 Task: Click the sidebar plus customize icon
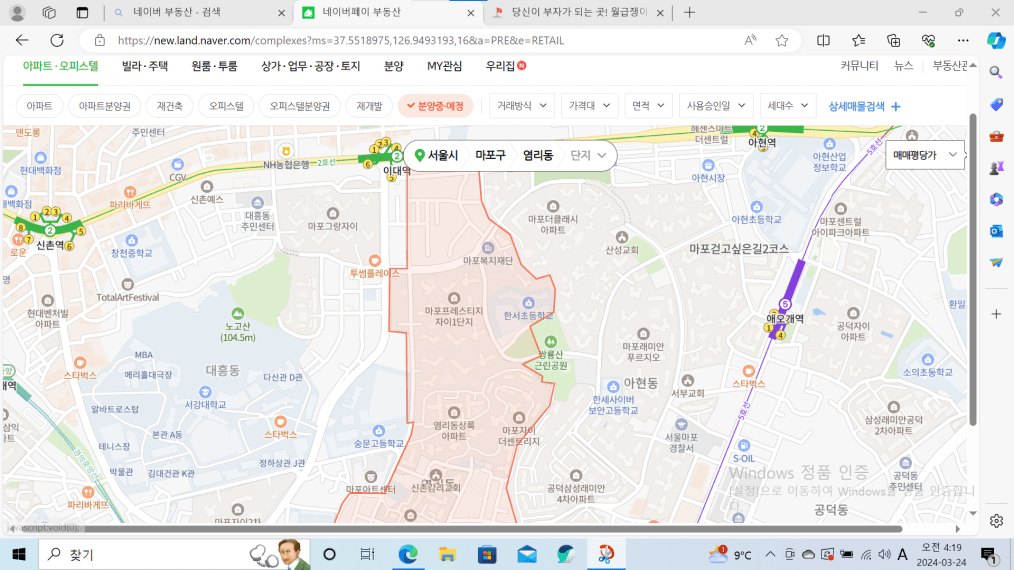(996, 314)
